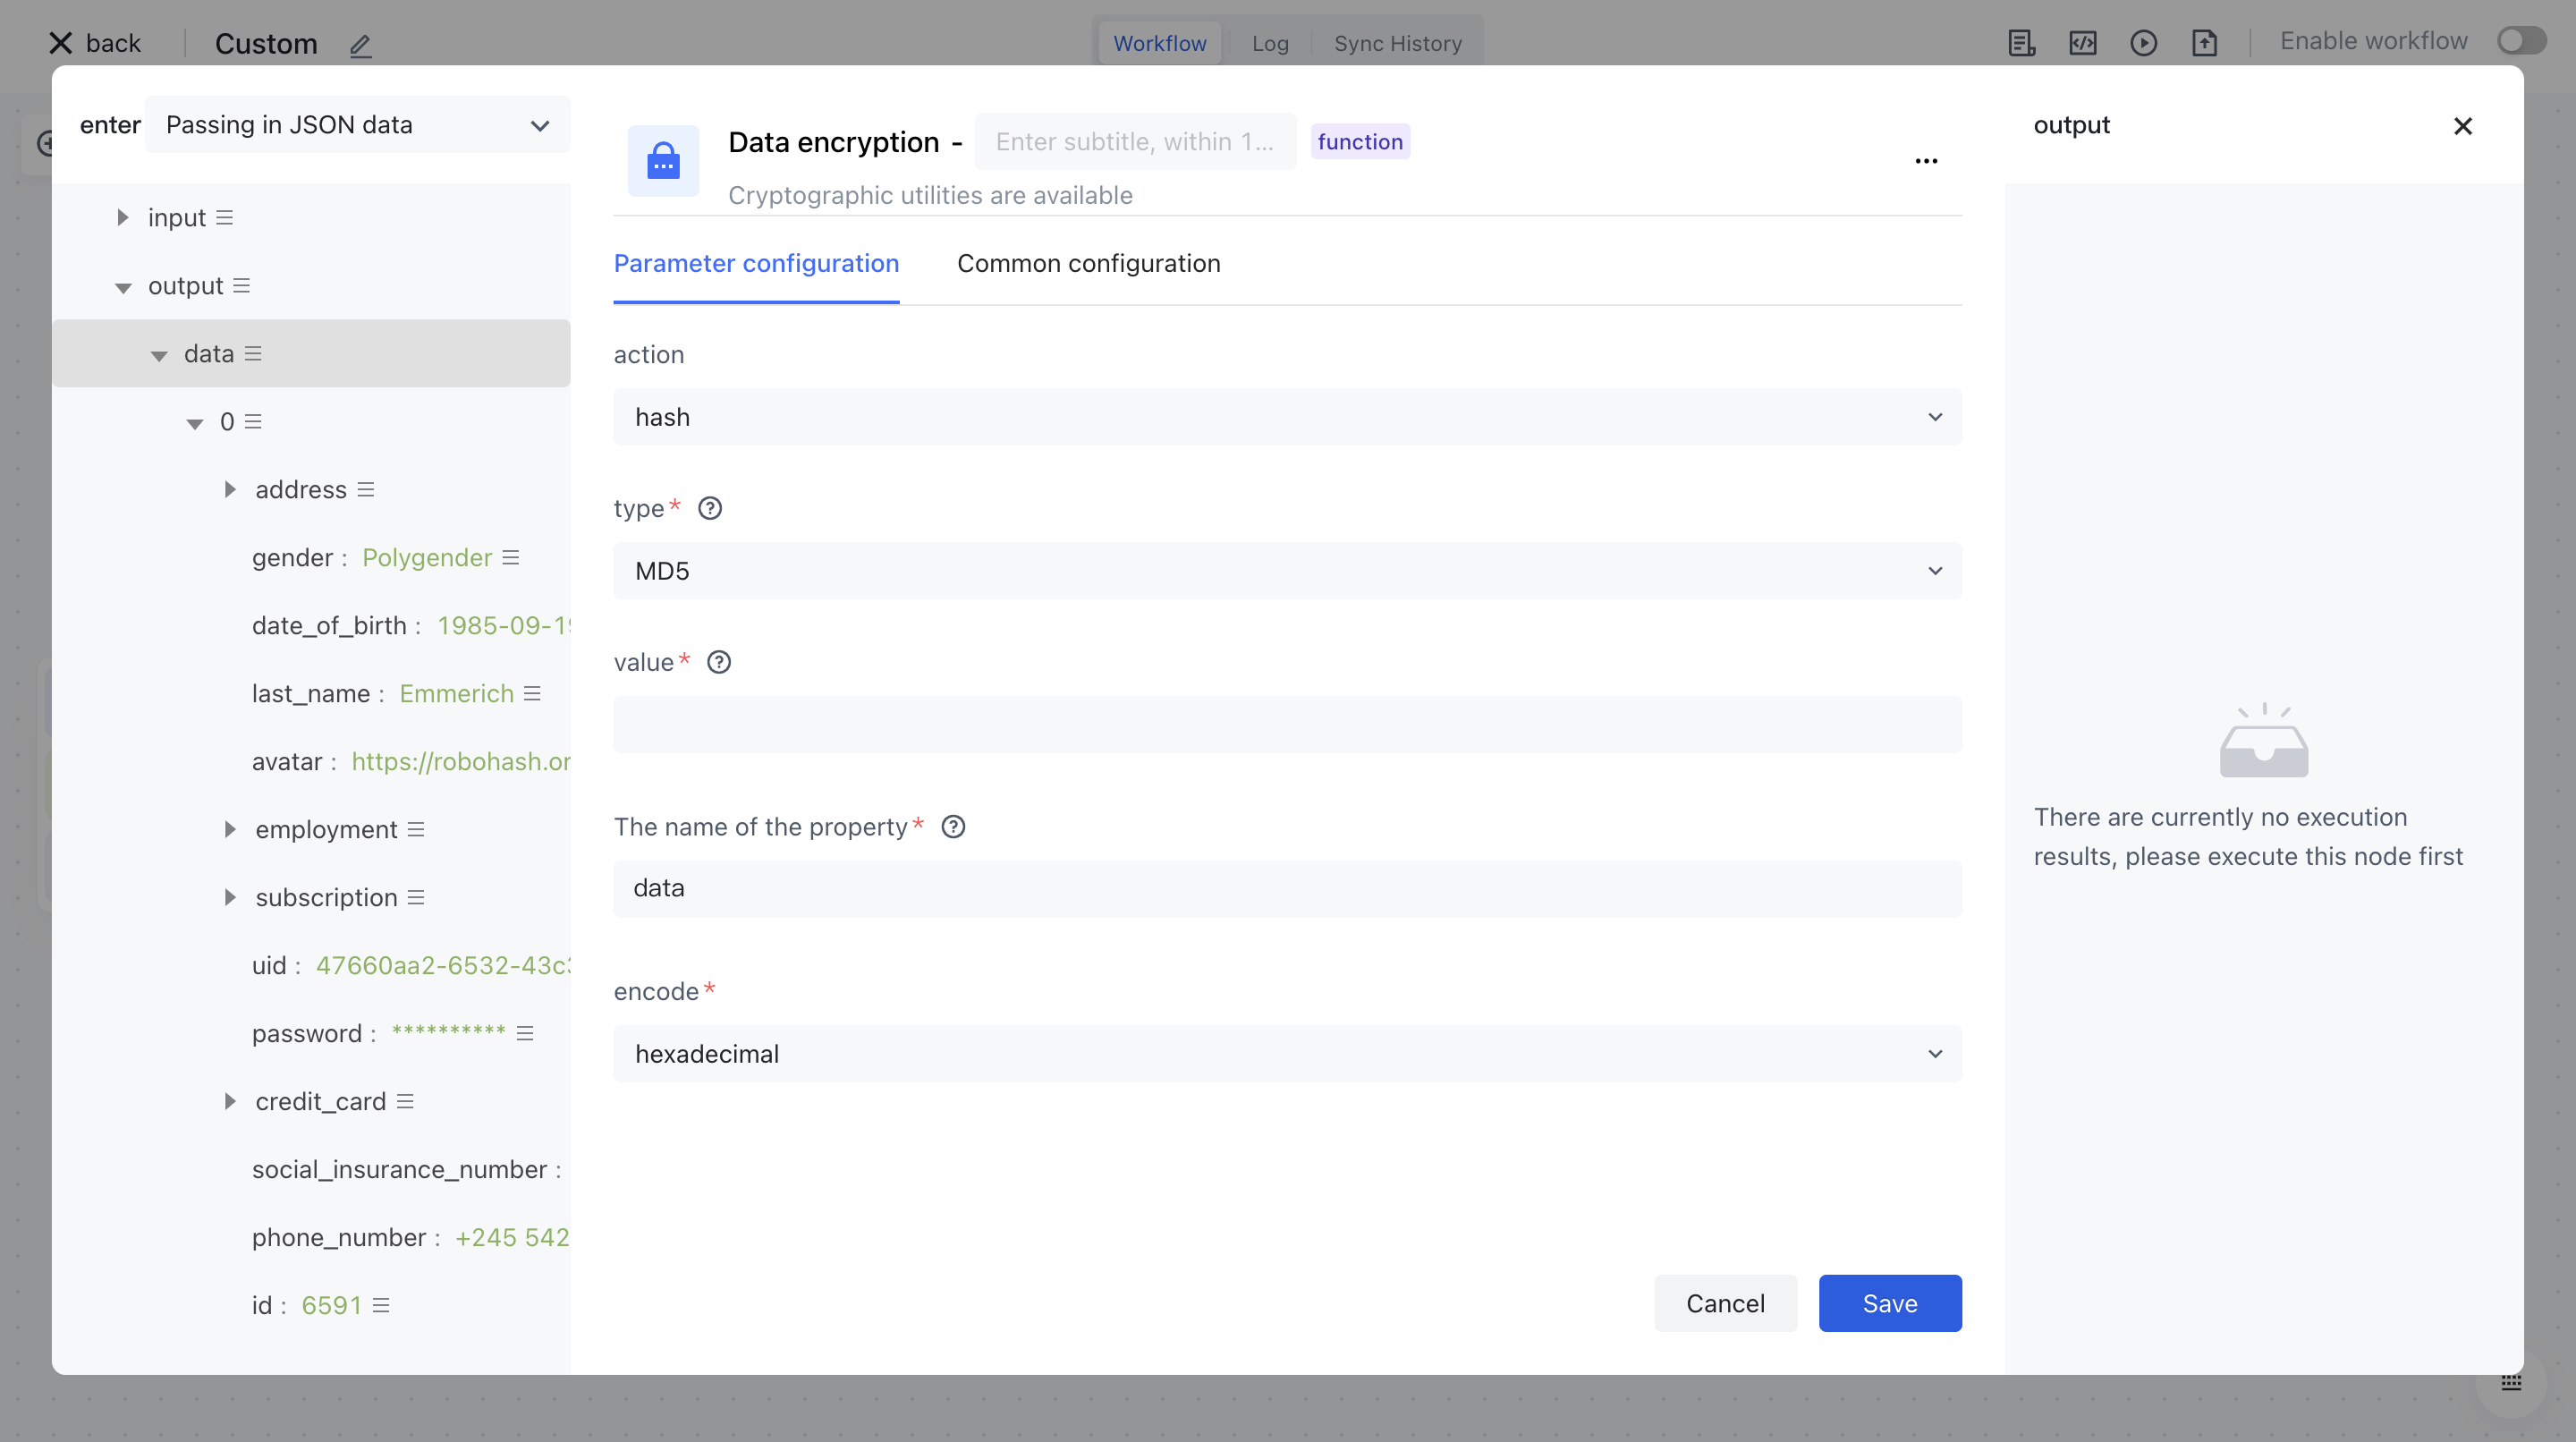Click the code view icon in top toolbar
The width and height of the screenshot is (2576, 1442).
click(2082, 43)
